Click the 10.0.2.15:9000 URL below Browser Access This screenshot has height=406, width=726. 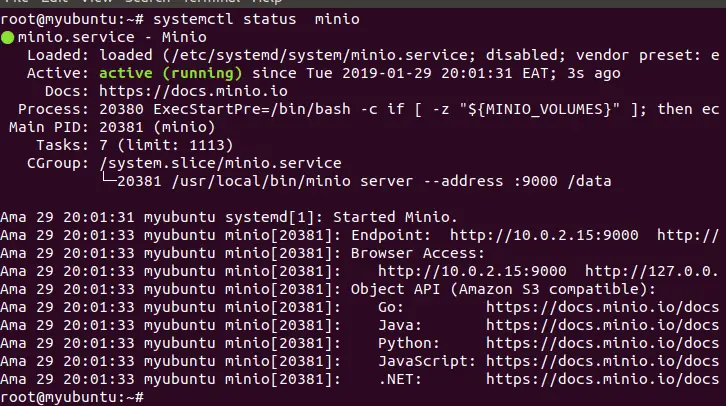(x=472, y=271)
